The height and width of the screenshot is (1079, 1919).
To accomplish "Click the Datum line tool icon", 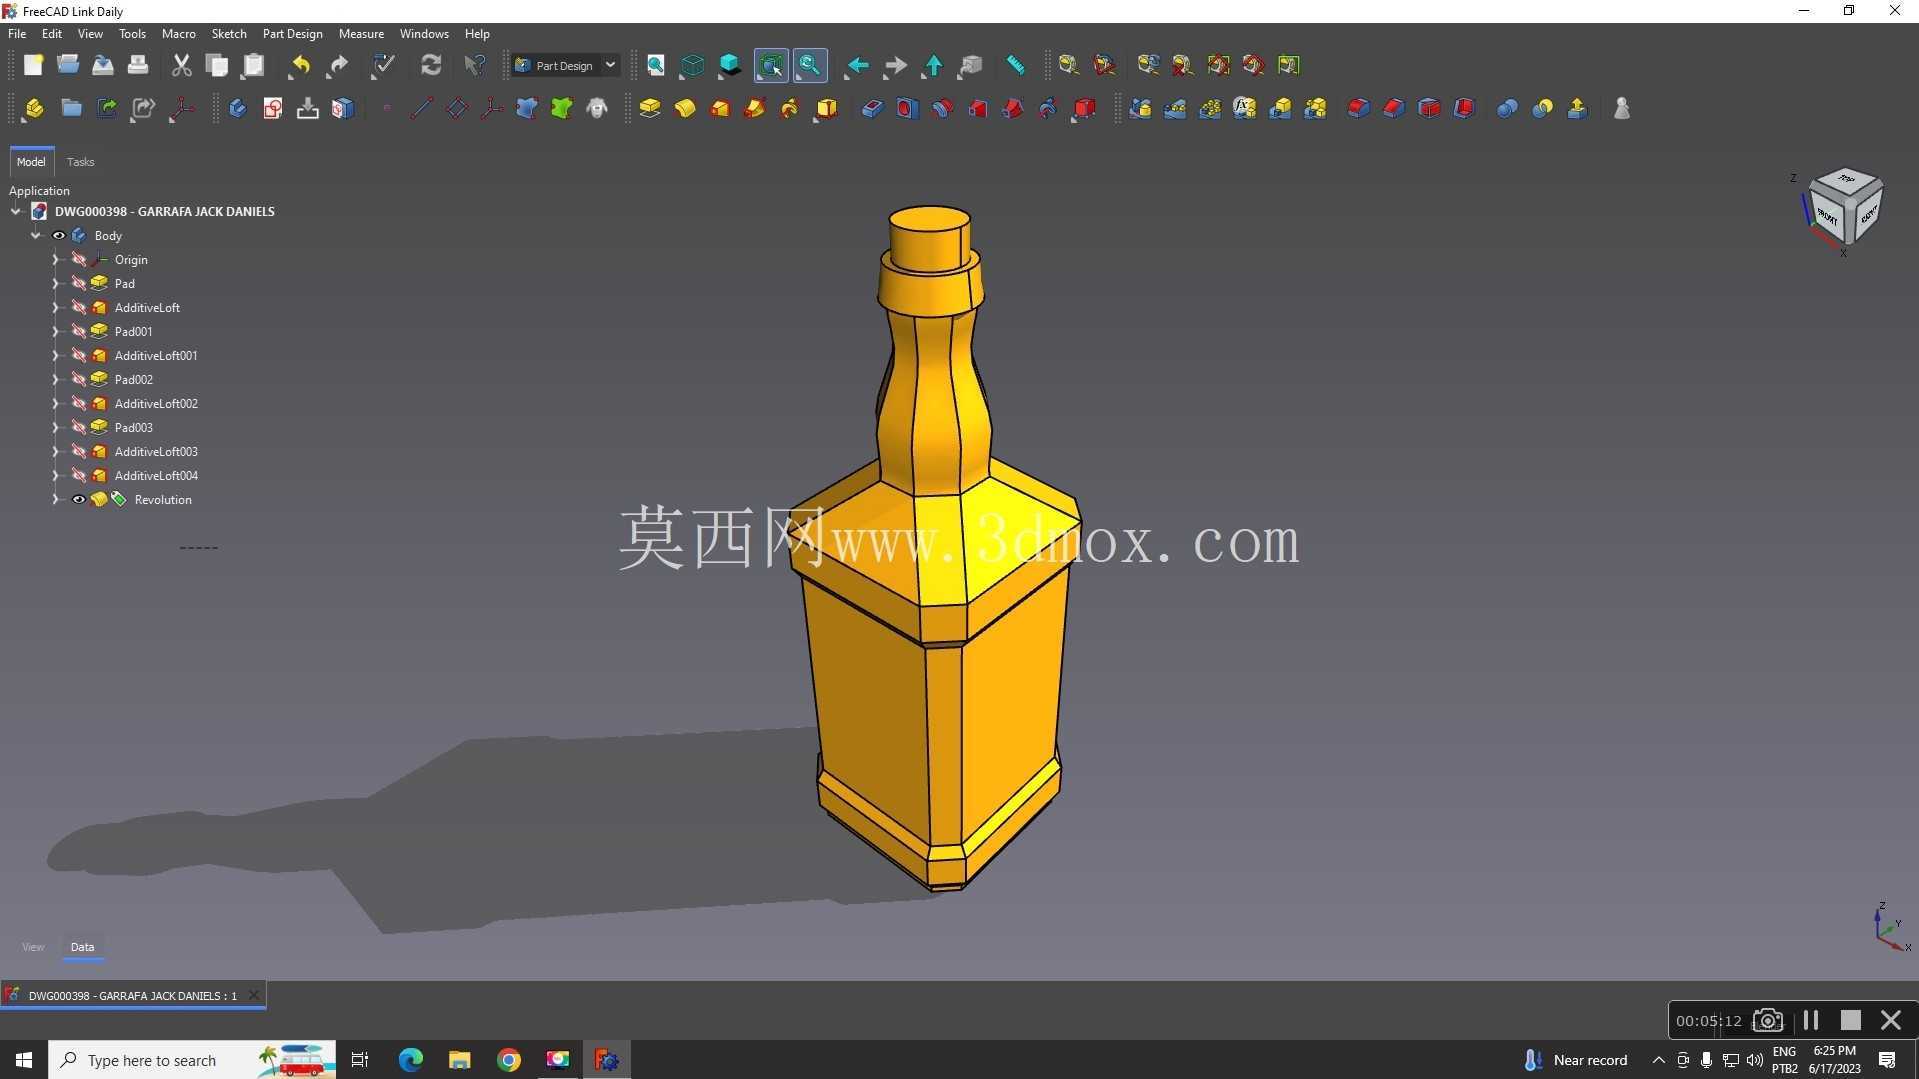I will (421, 109).
